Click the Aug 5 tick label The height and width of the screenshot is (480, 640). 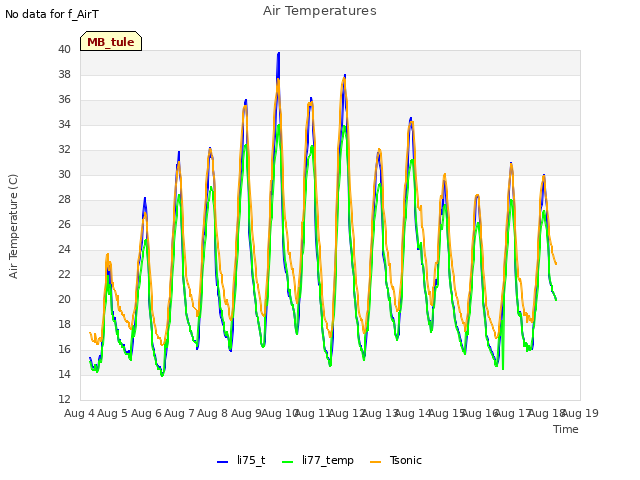[113, 413]
